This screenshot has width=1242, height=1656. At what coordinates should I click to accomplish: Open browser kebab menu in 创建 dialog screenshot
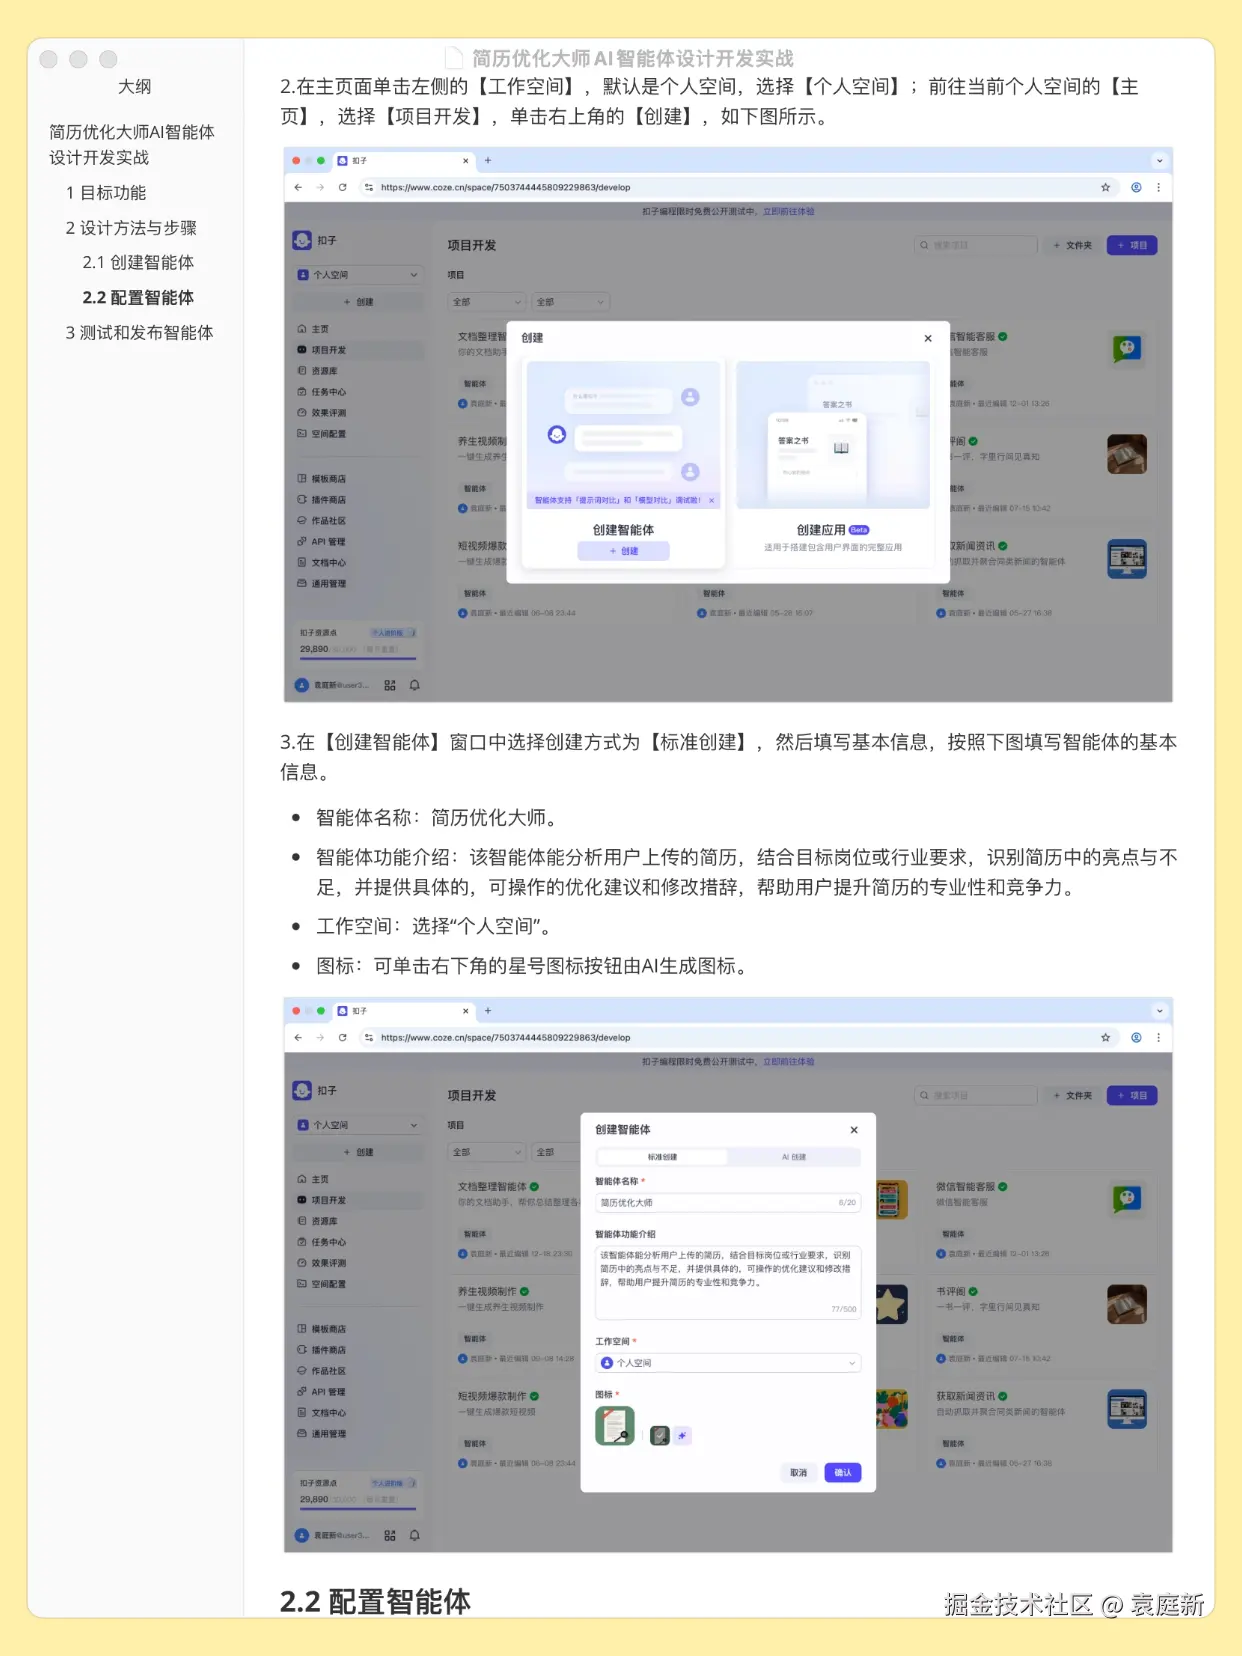click(x=1158, y=187)
